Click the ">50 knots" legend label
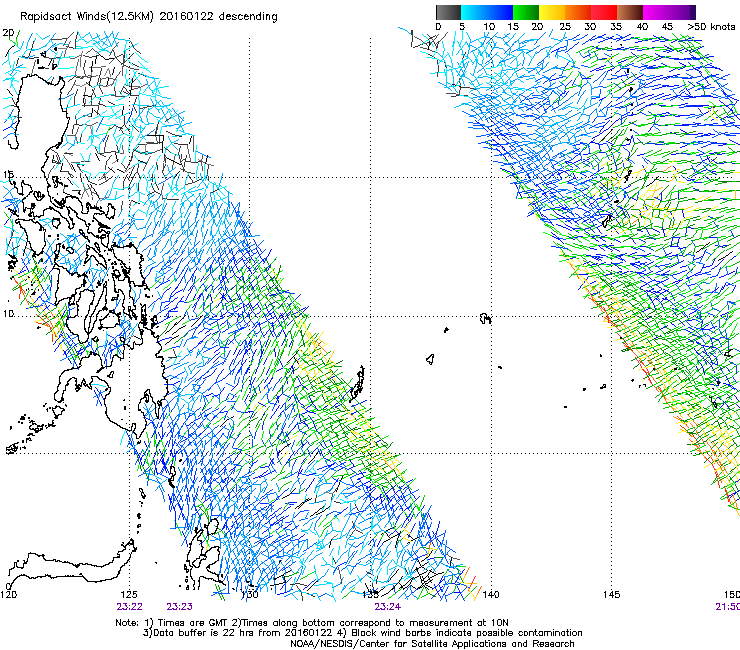 (x=711, y=26)
